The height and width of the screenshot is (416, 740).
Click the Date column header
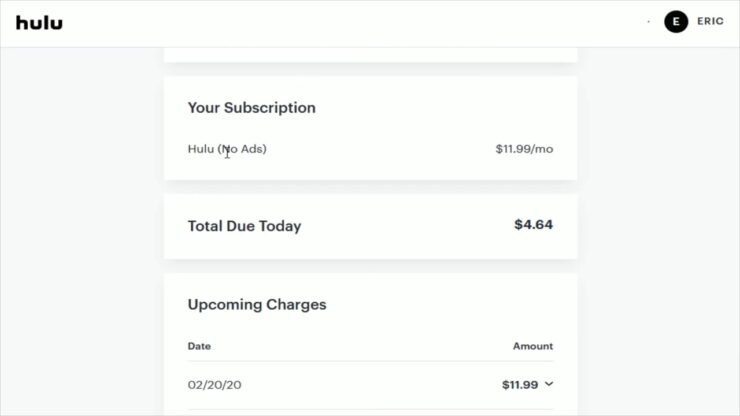pos(199,346)
